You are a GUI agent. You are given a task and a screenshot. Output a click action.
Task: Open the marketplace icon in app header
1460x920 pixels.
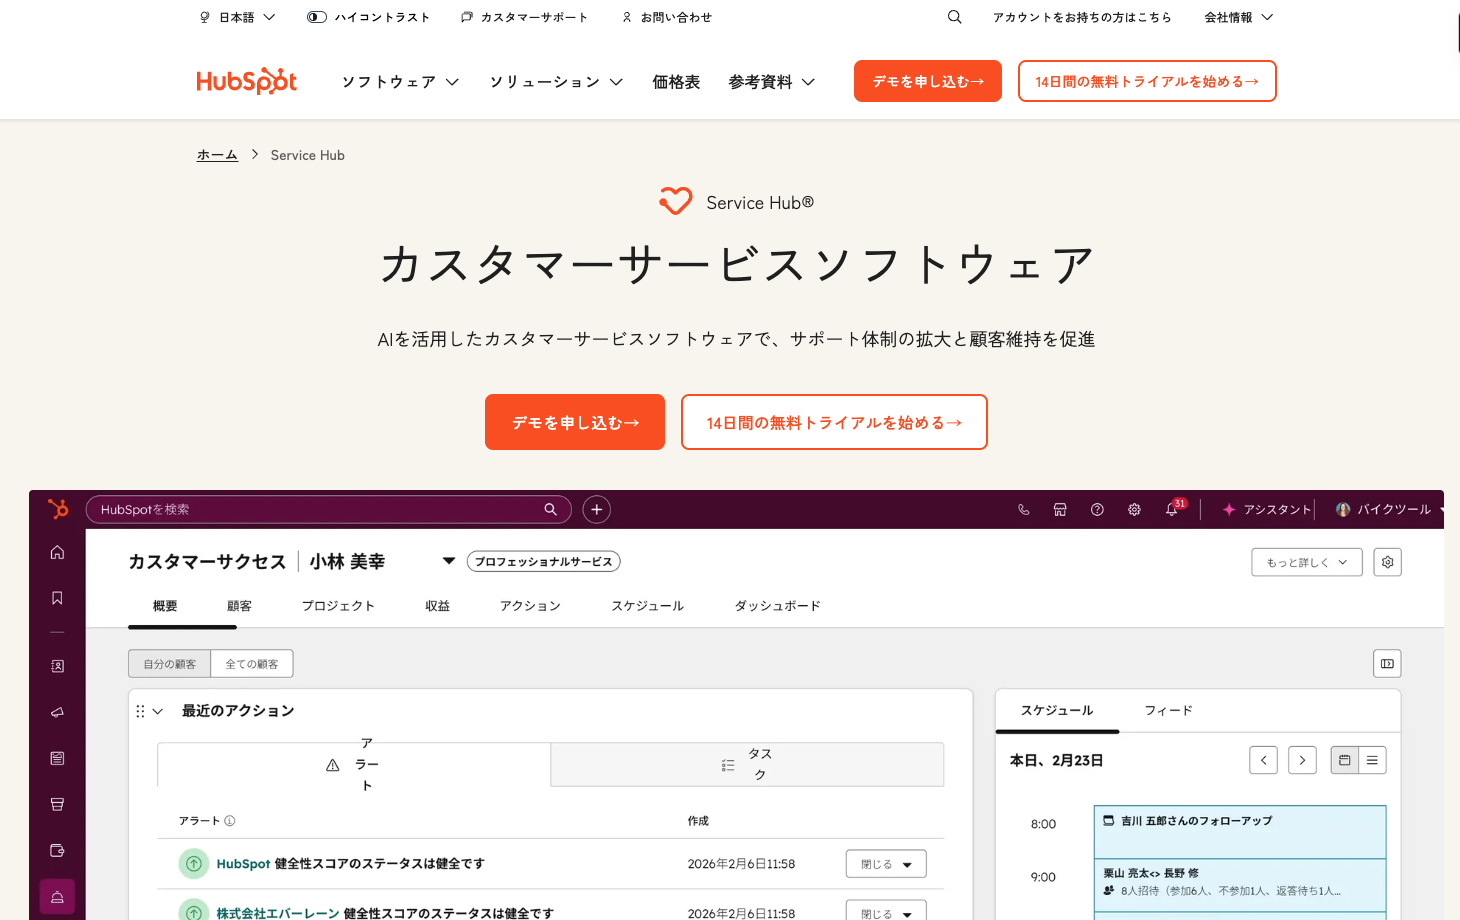[x=1060, y=510]
